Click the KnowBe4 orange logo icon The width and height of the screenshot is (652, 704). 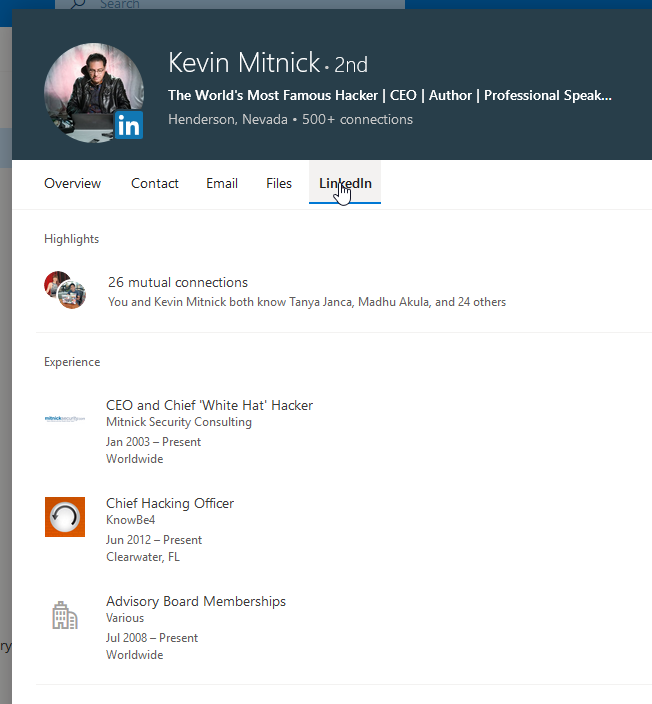coord(65,517)
